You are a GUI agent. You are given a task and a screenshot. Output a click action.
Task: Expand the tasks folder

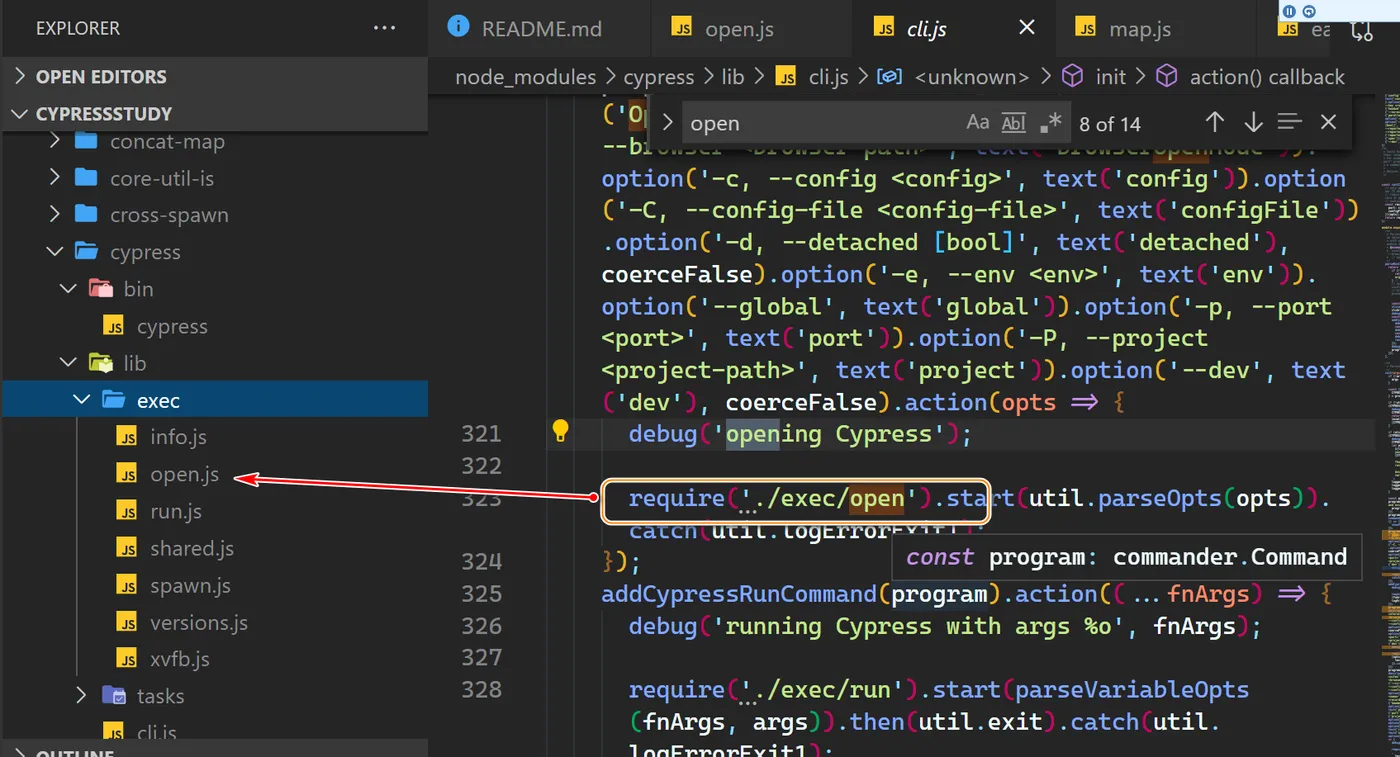coord(82,696)
